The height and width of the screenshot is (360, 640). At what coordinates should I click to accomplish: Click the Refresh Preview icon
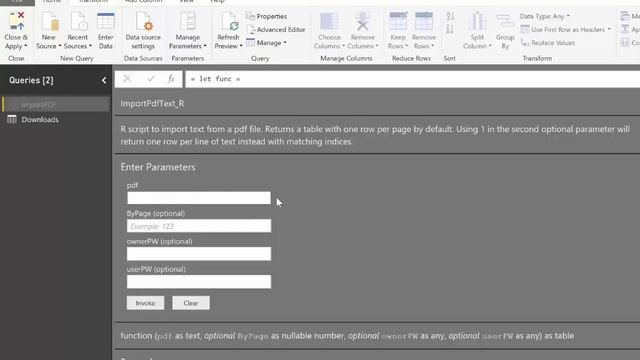(229, 21)
